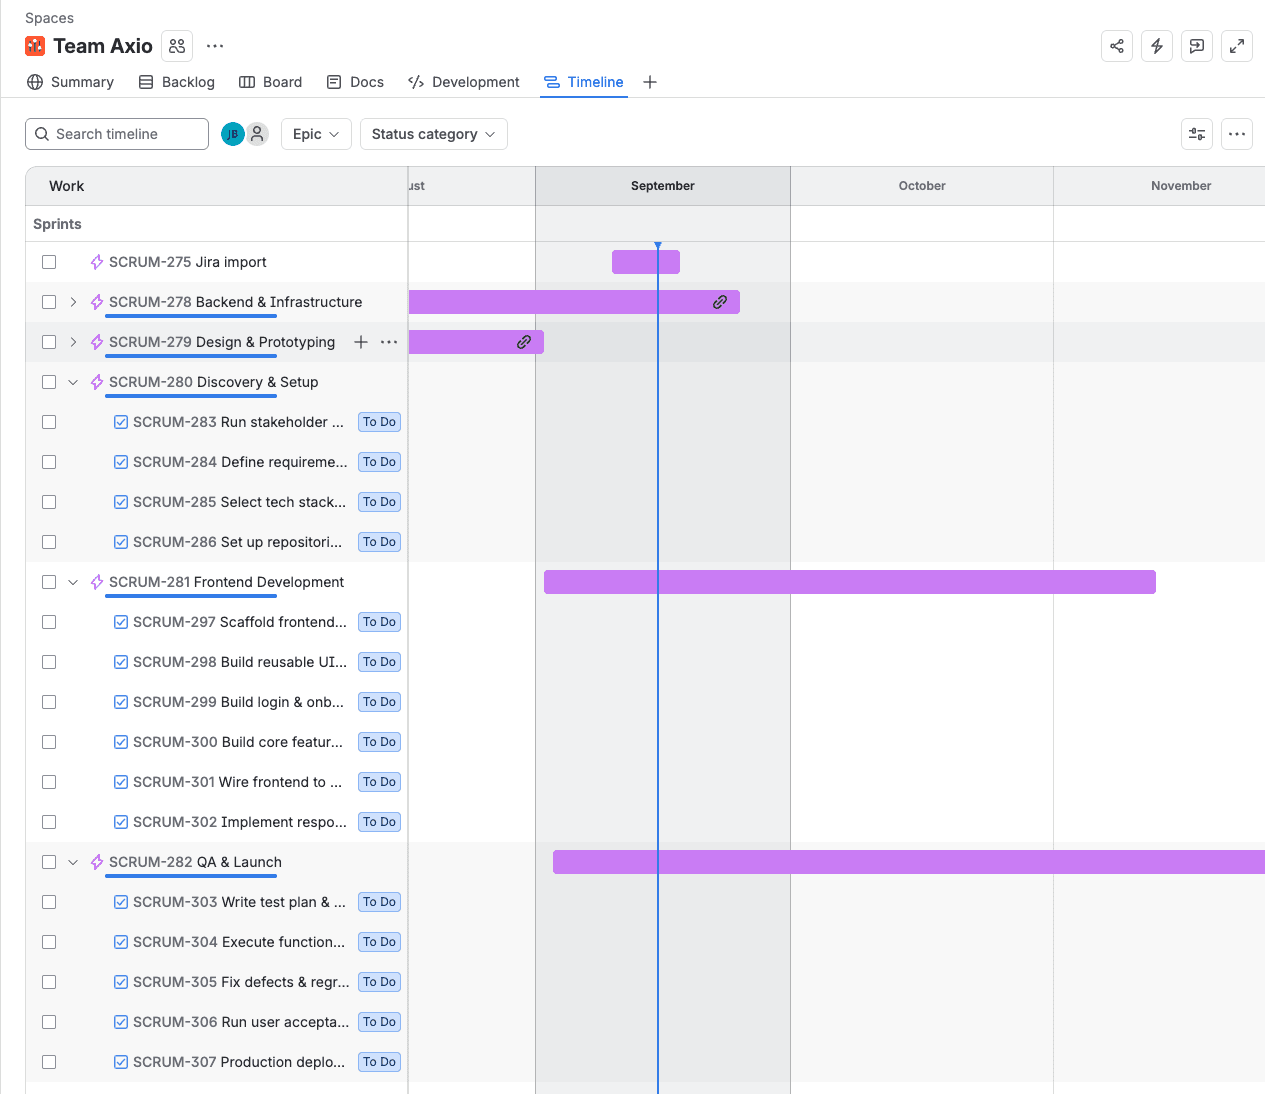Open the Automation lightning bolt icon
The image size is (1265, 1094).
click(x=1157, y=46)
